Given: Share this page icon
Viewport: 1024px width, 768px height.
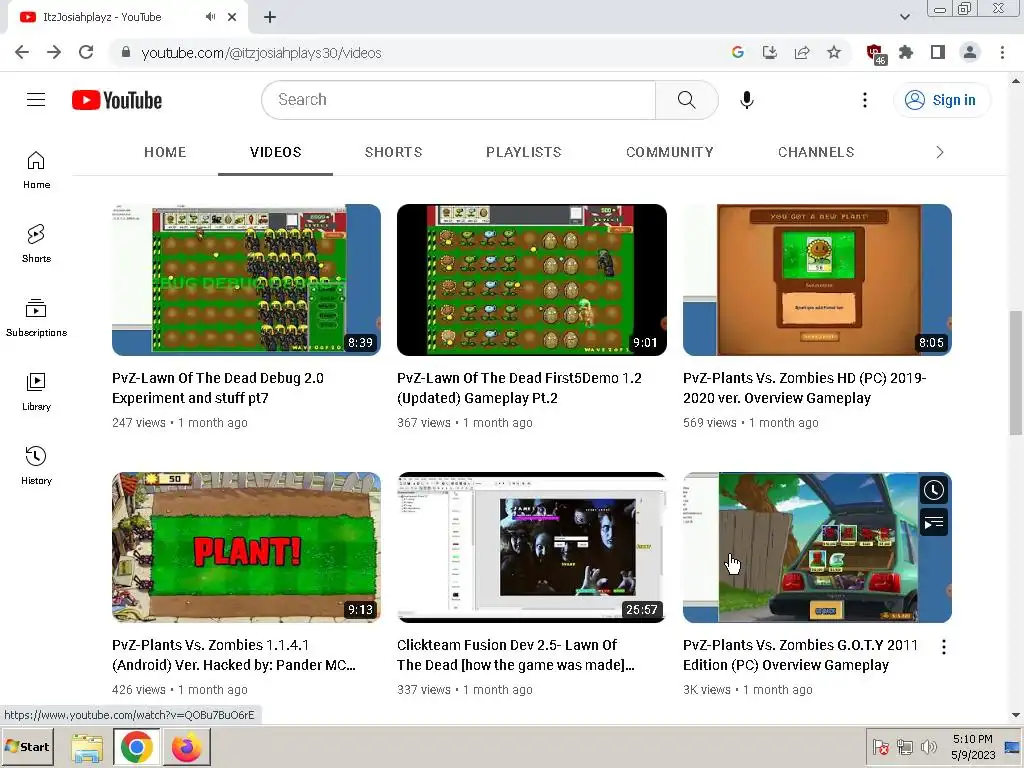Looking at the screenshot, I should click(802, 52).
